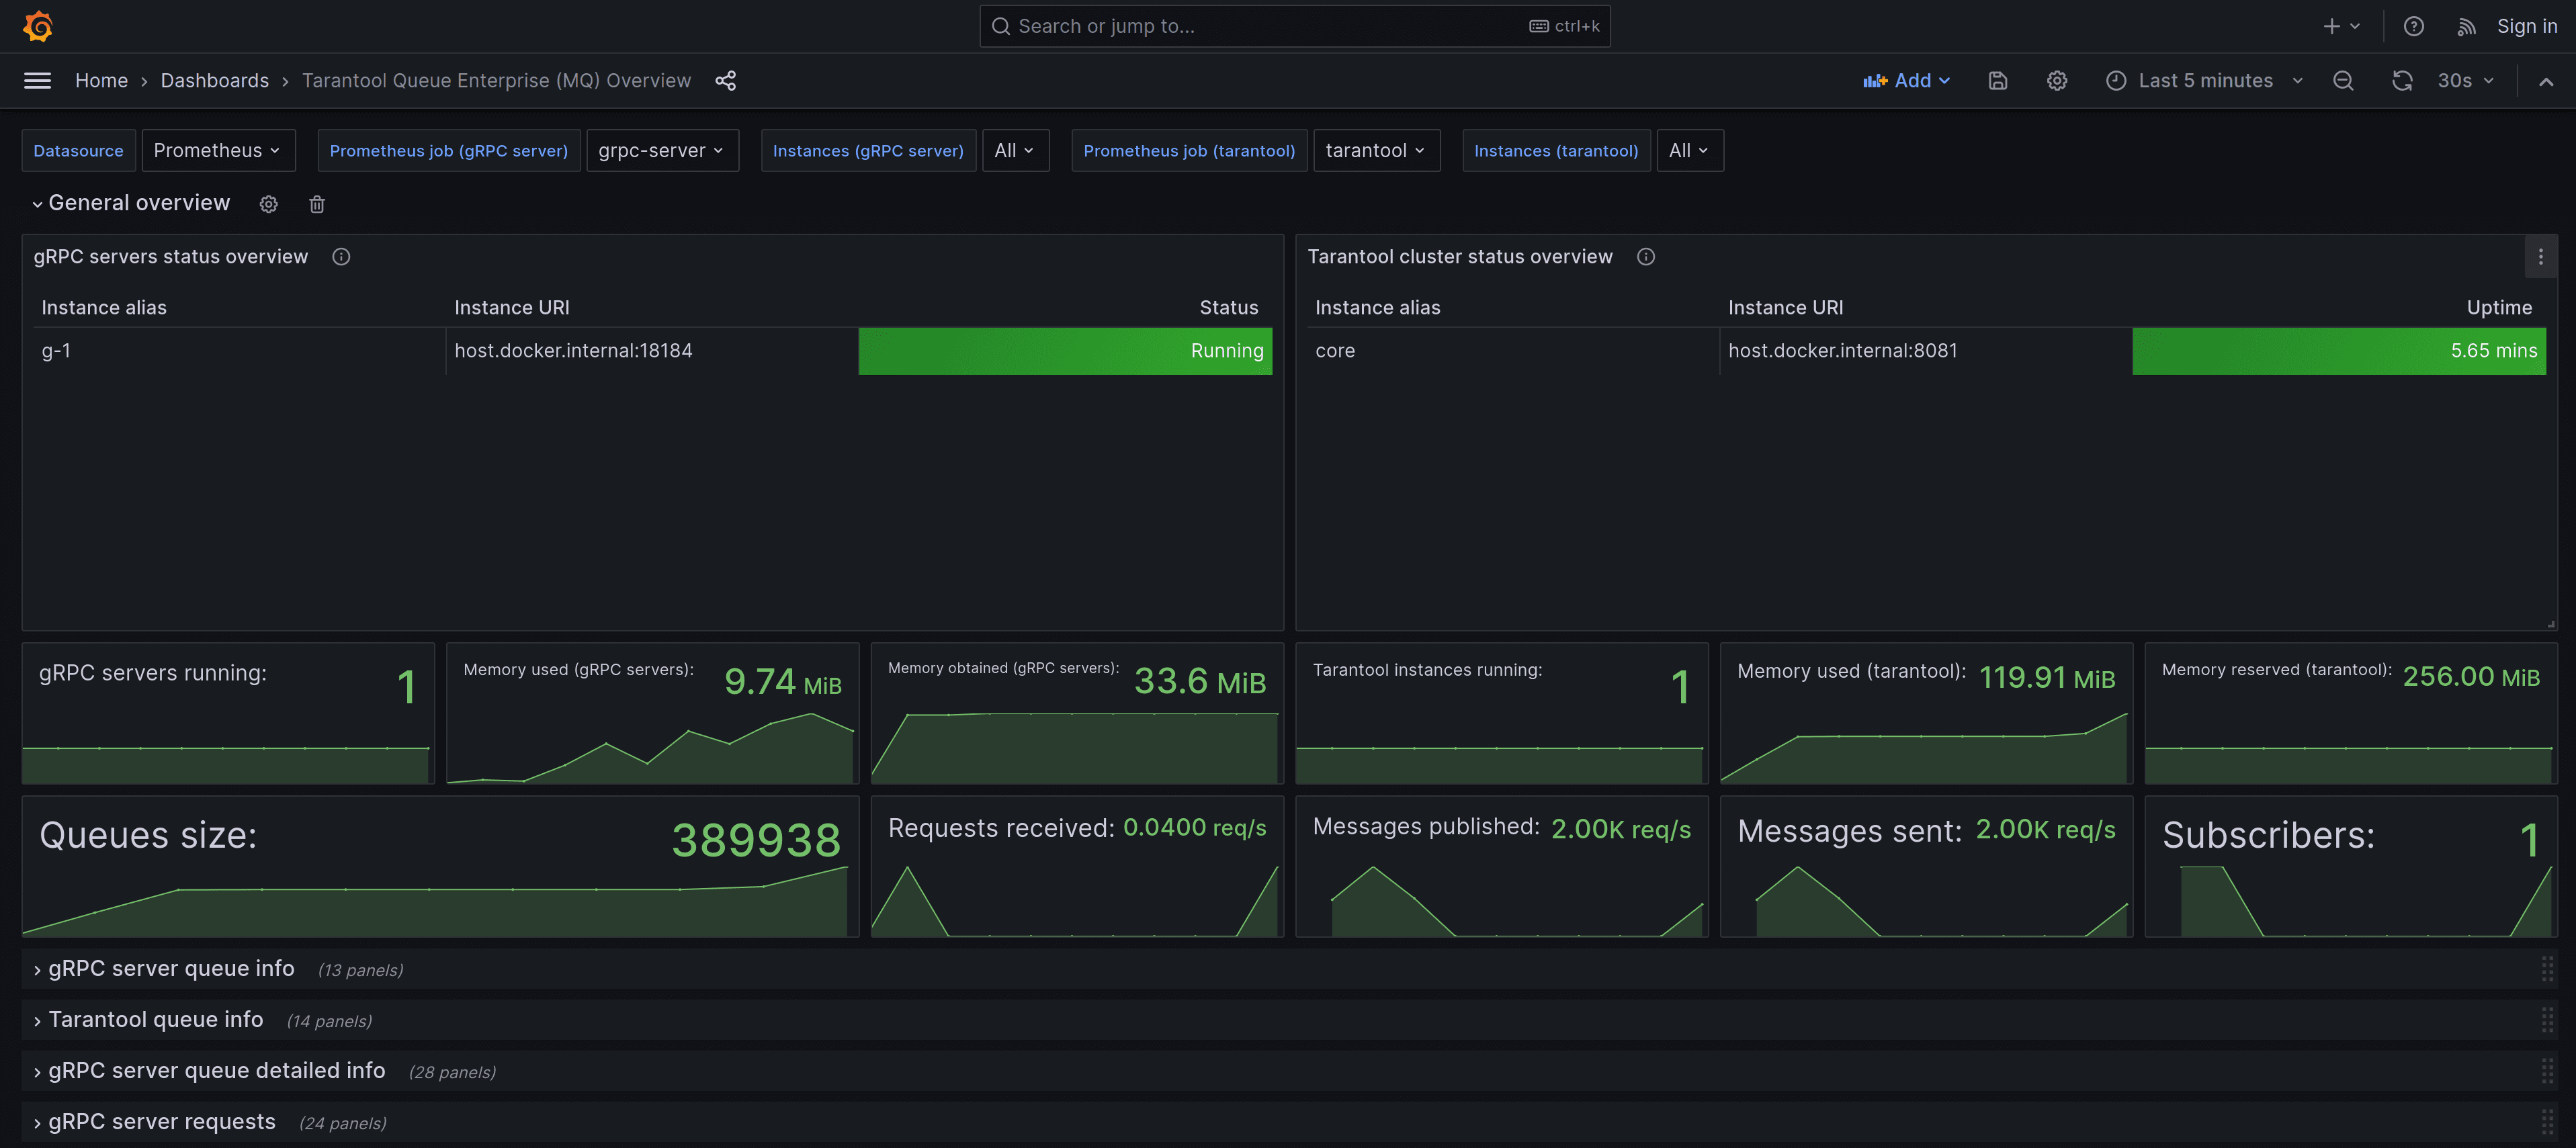
Task: Open the Last 5 minutes time picker
Action: point(2205,81)
